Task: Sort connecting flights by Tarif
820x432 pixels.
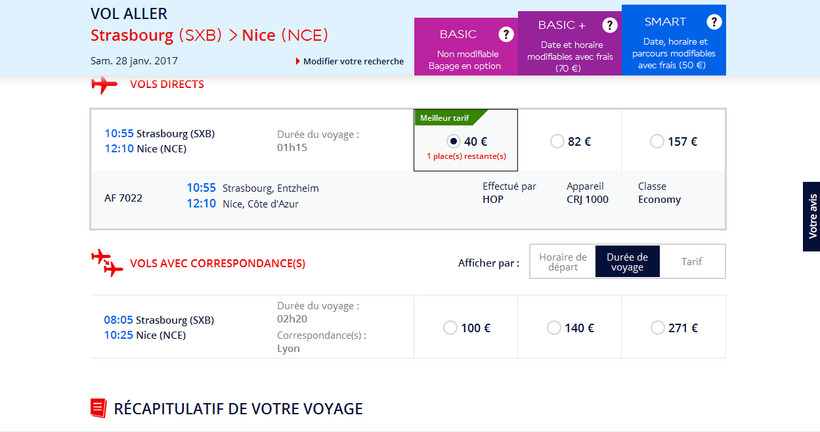Action: click(691, 262)
